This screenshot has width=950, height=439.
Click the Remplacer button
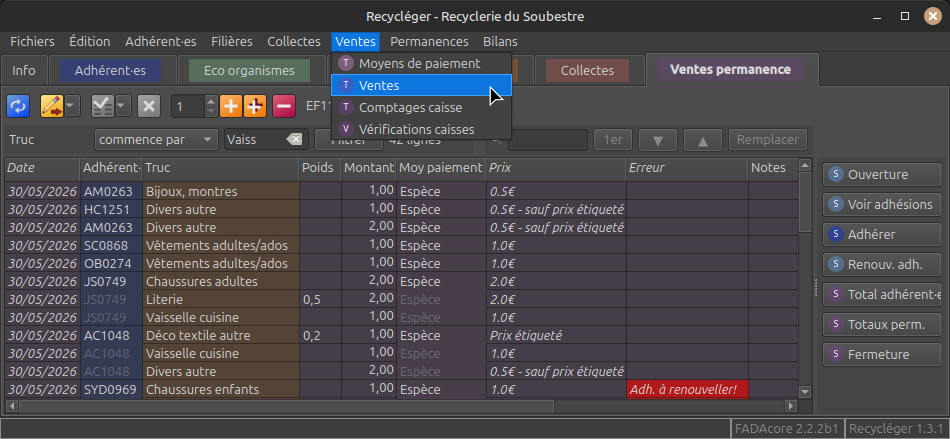pos(768,140)
